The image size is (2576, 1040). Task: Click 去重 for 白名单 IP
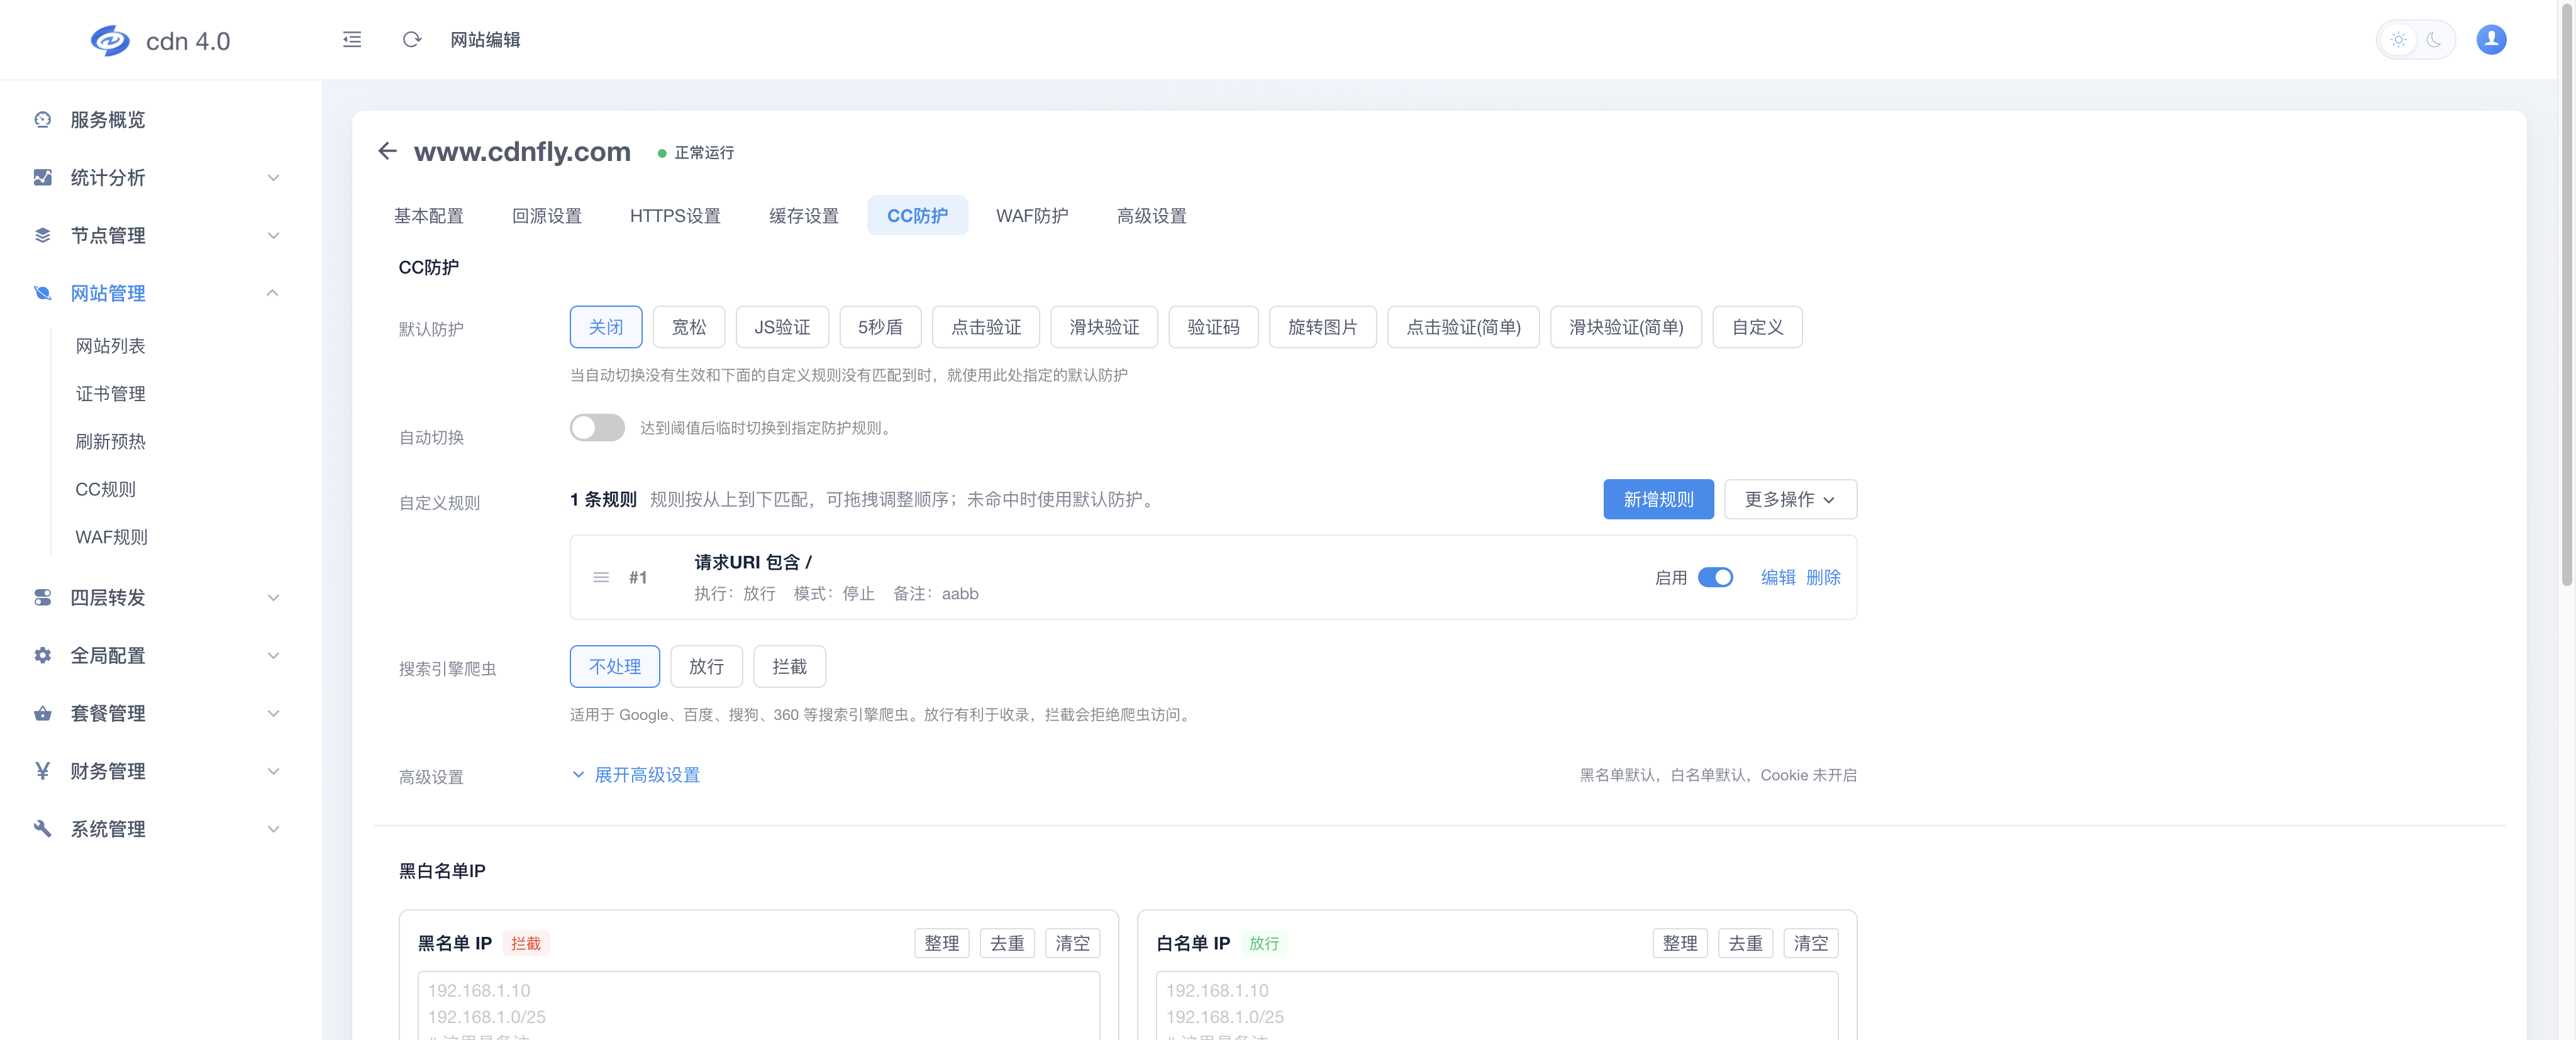(1745, 943)
